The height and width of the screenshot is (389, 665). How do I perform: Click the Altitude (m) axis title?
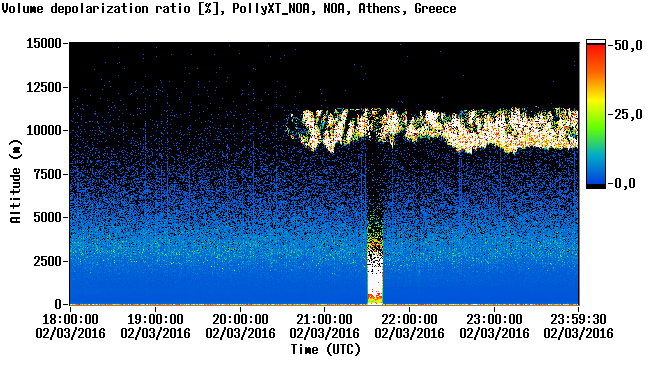point(16,181)
